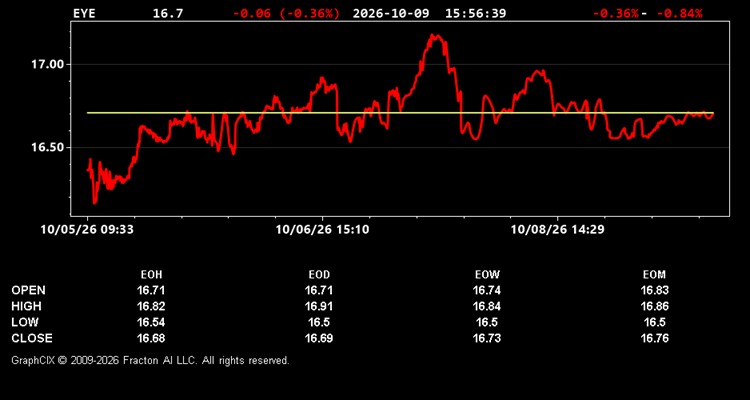This screenshot has height=400, width=750.
Task: Select EOM low value 16.5
Action: [x=654, y=322]
